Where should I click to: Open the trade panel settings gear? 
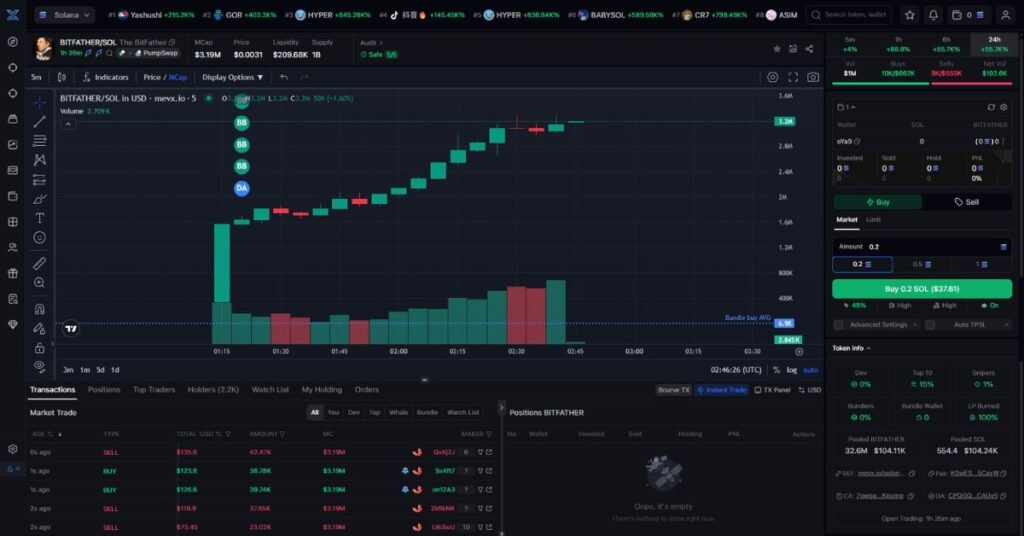[x=1004, y=107]
